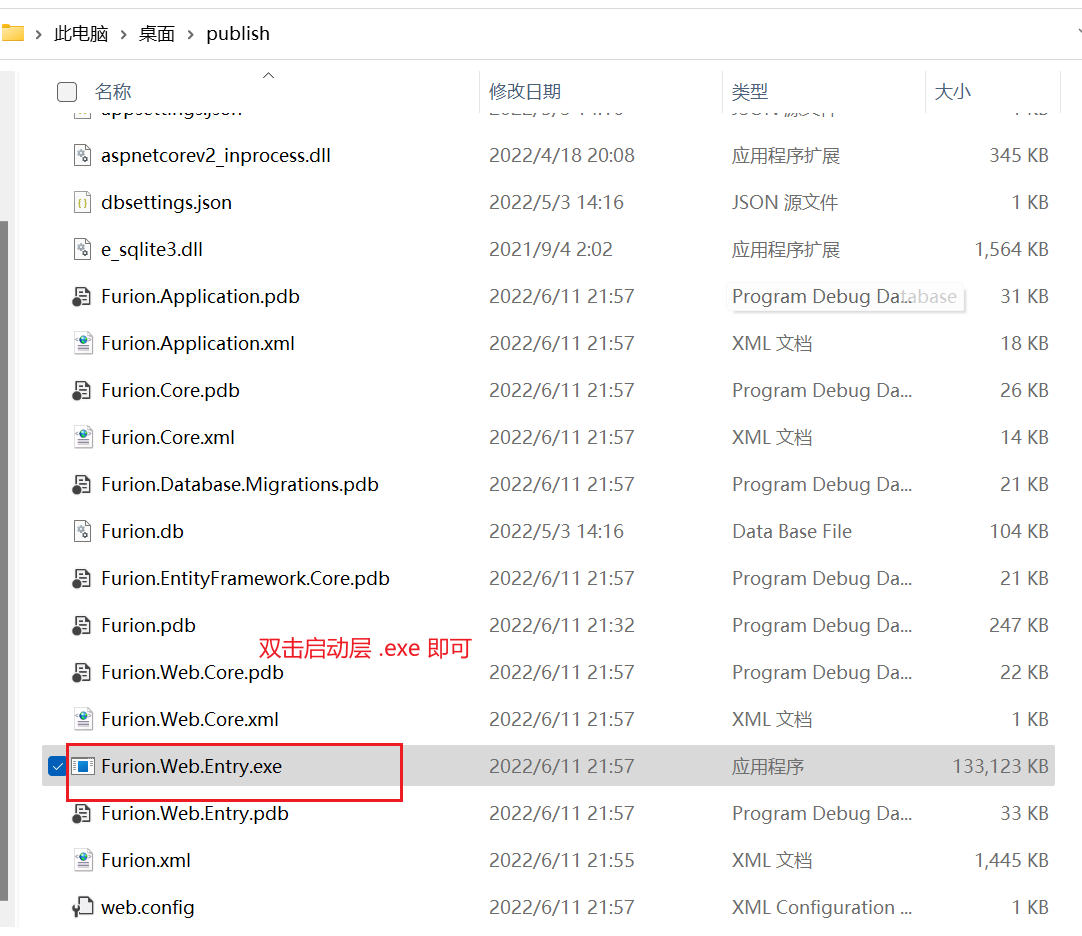Click the Furion.Application.xml file icon
Screen dimensions: 1082x936
(x=83, y=344)
